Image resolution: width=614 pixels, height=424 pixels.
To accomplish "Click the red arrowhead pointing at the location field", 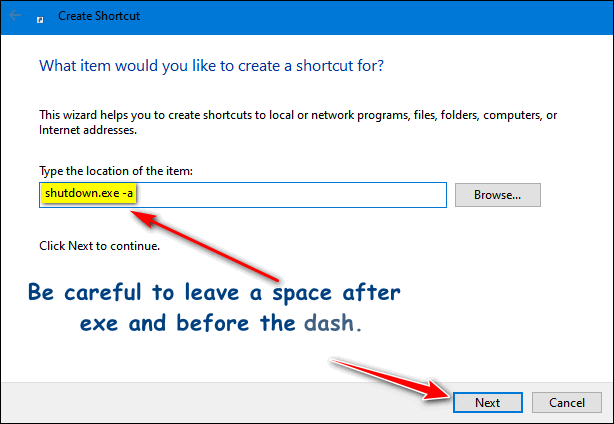I will 144,218.
